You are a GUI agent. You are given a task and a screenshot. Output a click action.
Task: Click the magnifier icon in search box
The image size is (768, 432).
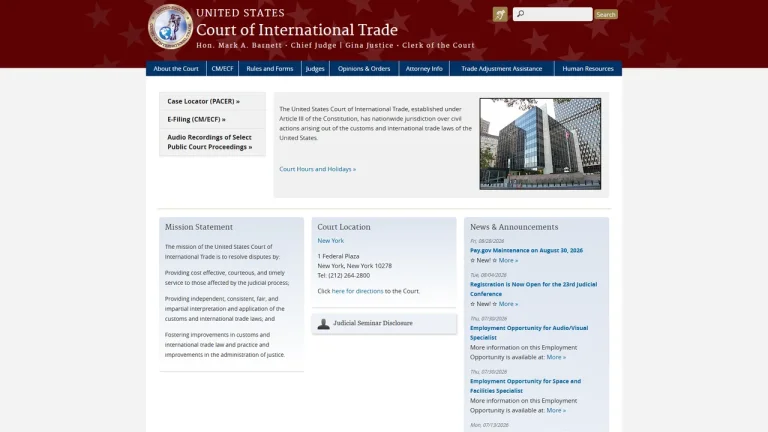click(520, 14)
